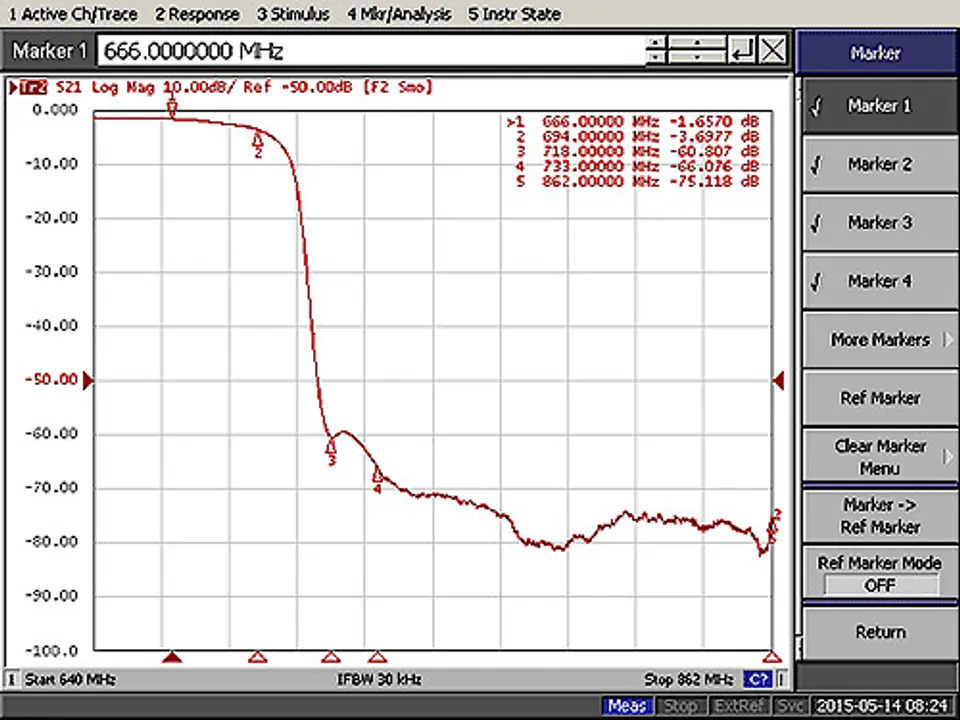This screenshot has width=960, height=720.
Task: Select marker 3 triangle on the trace
Action: (331, 448)
